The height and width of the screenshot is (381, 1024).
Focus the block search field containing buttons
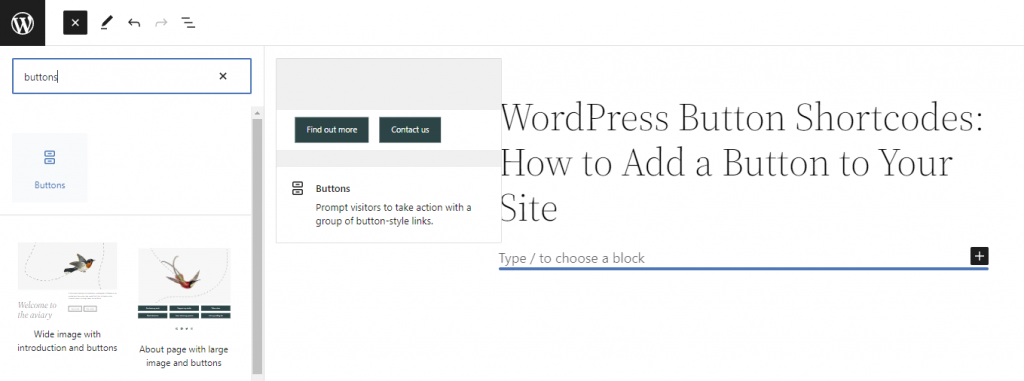coord(131,76)
